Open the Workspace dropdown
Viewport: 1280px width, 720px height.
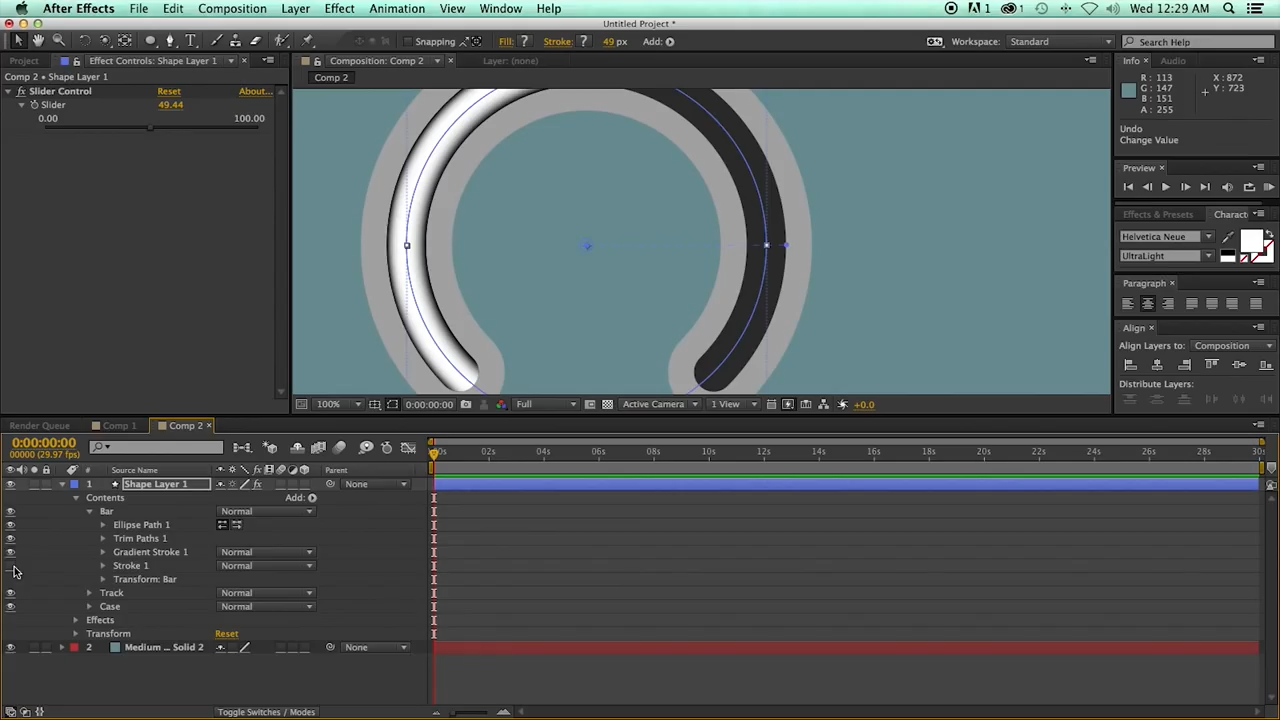tap(1060, 42)
